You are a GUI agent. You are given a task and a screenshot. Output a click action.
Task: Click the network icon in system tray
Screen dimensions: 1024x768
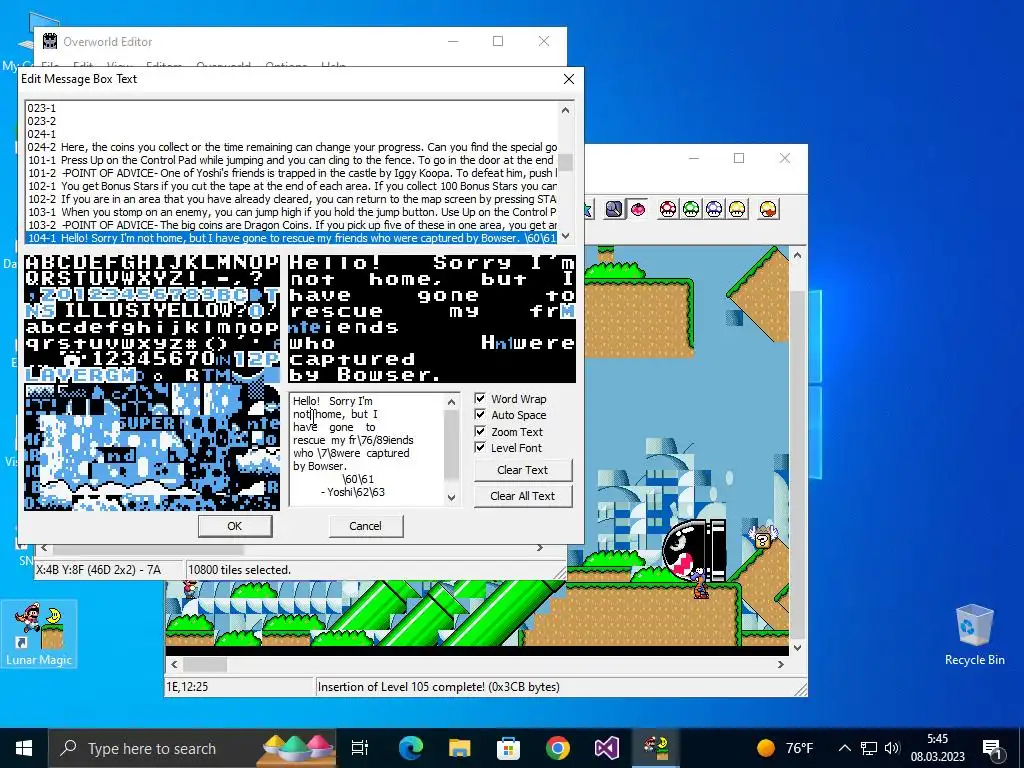pos(869,748)
